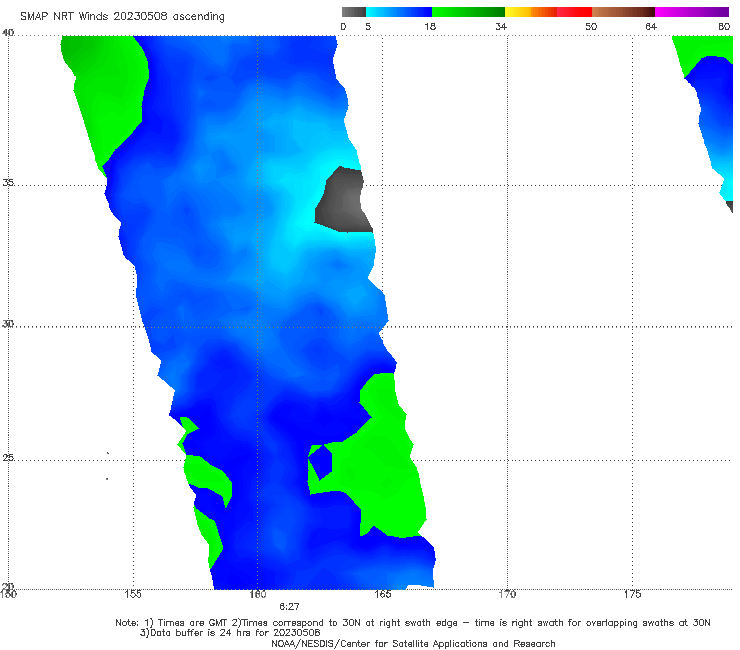
Task: Click the swath time label '6:27'
Action: click(289, 607)
